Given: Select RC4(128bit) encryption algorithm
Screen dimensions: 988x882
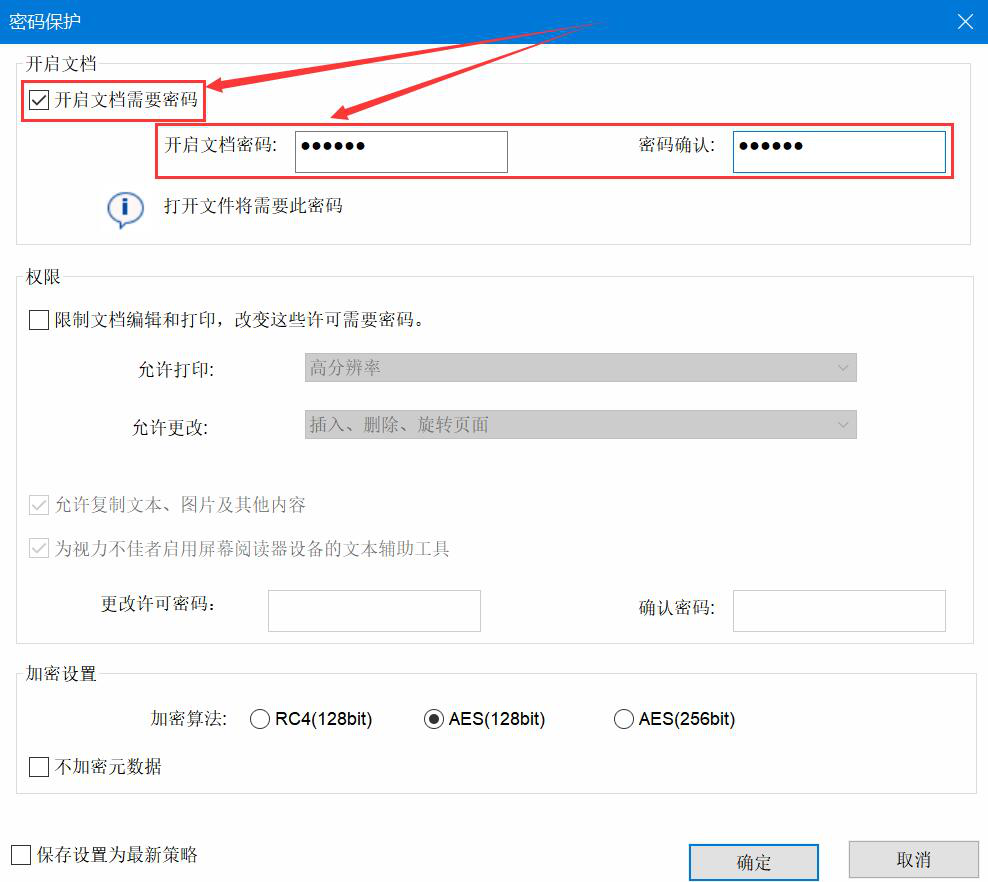Looking at the screenshot, I should (x=260, y=719).
